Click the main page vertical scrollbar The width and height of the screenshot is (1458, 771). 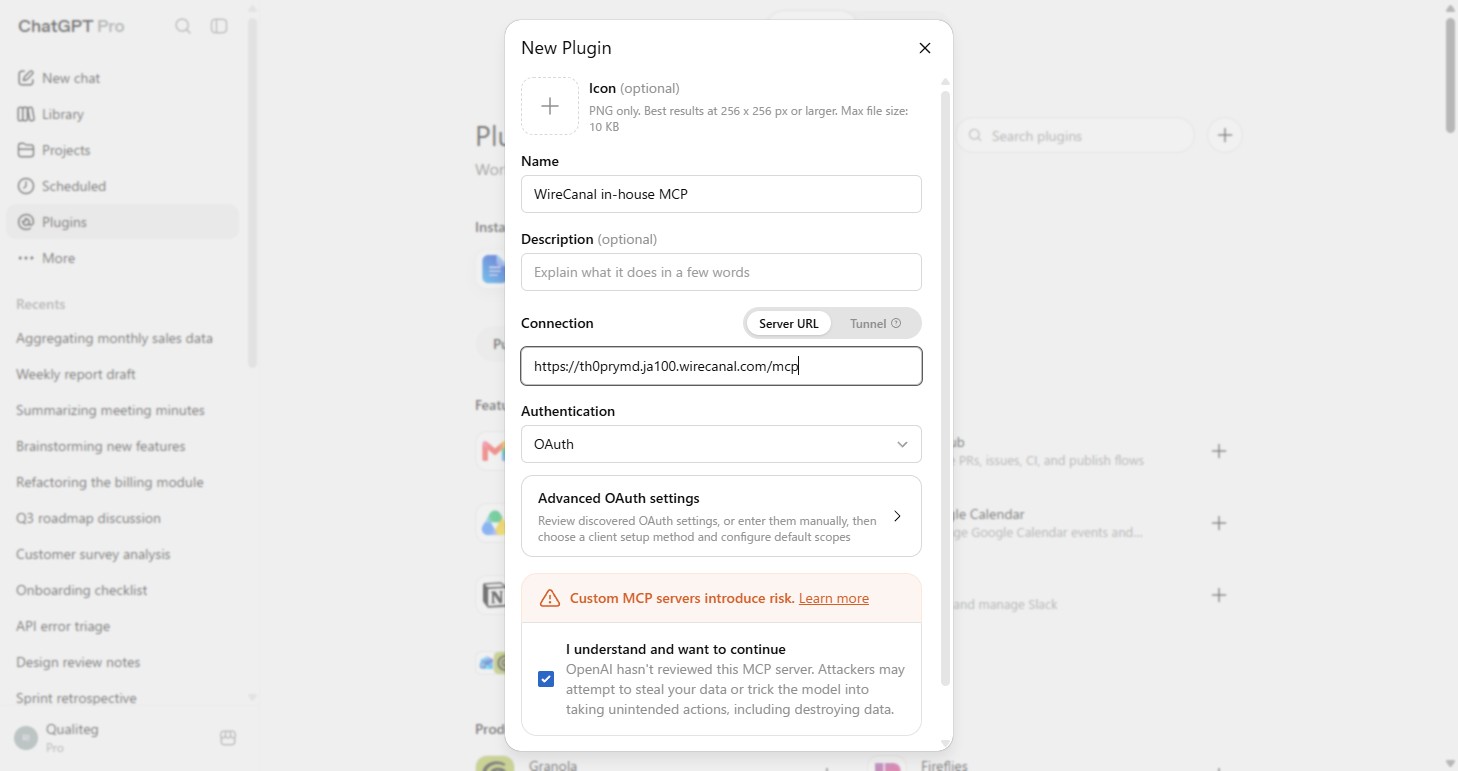[x=1450, y=75]
